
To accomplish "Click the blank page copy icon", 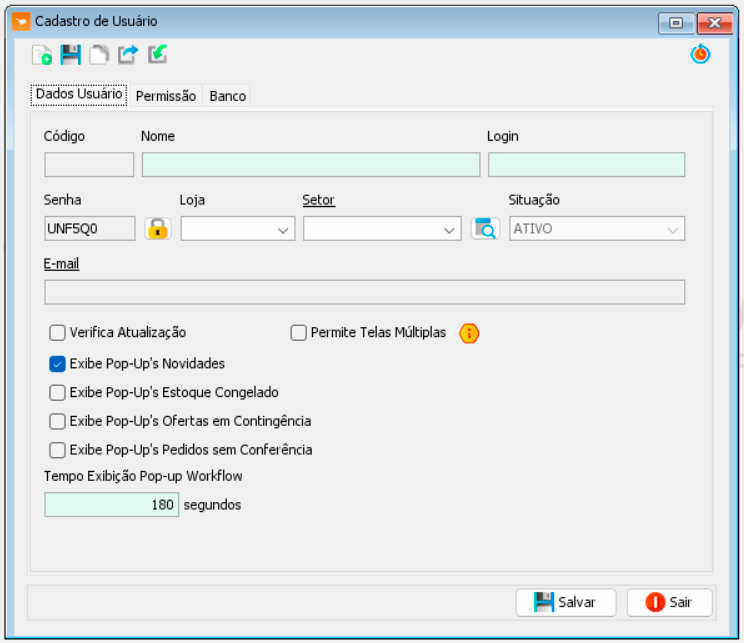I will [99, 56].
